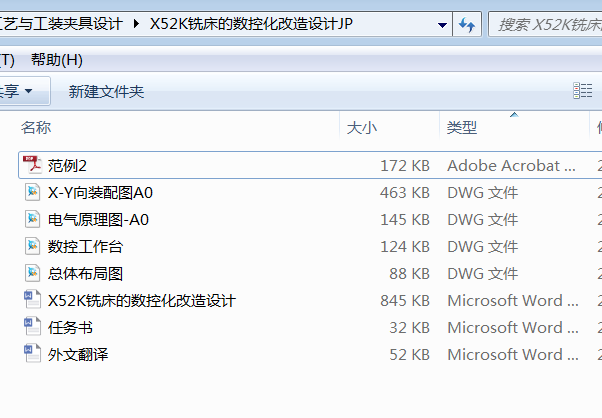Click the X52K铣床的数控化改造设计JP breadcrumb
Image resolution: width=602 pixels, height=418 pixels.
point(251,24)
